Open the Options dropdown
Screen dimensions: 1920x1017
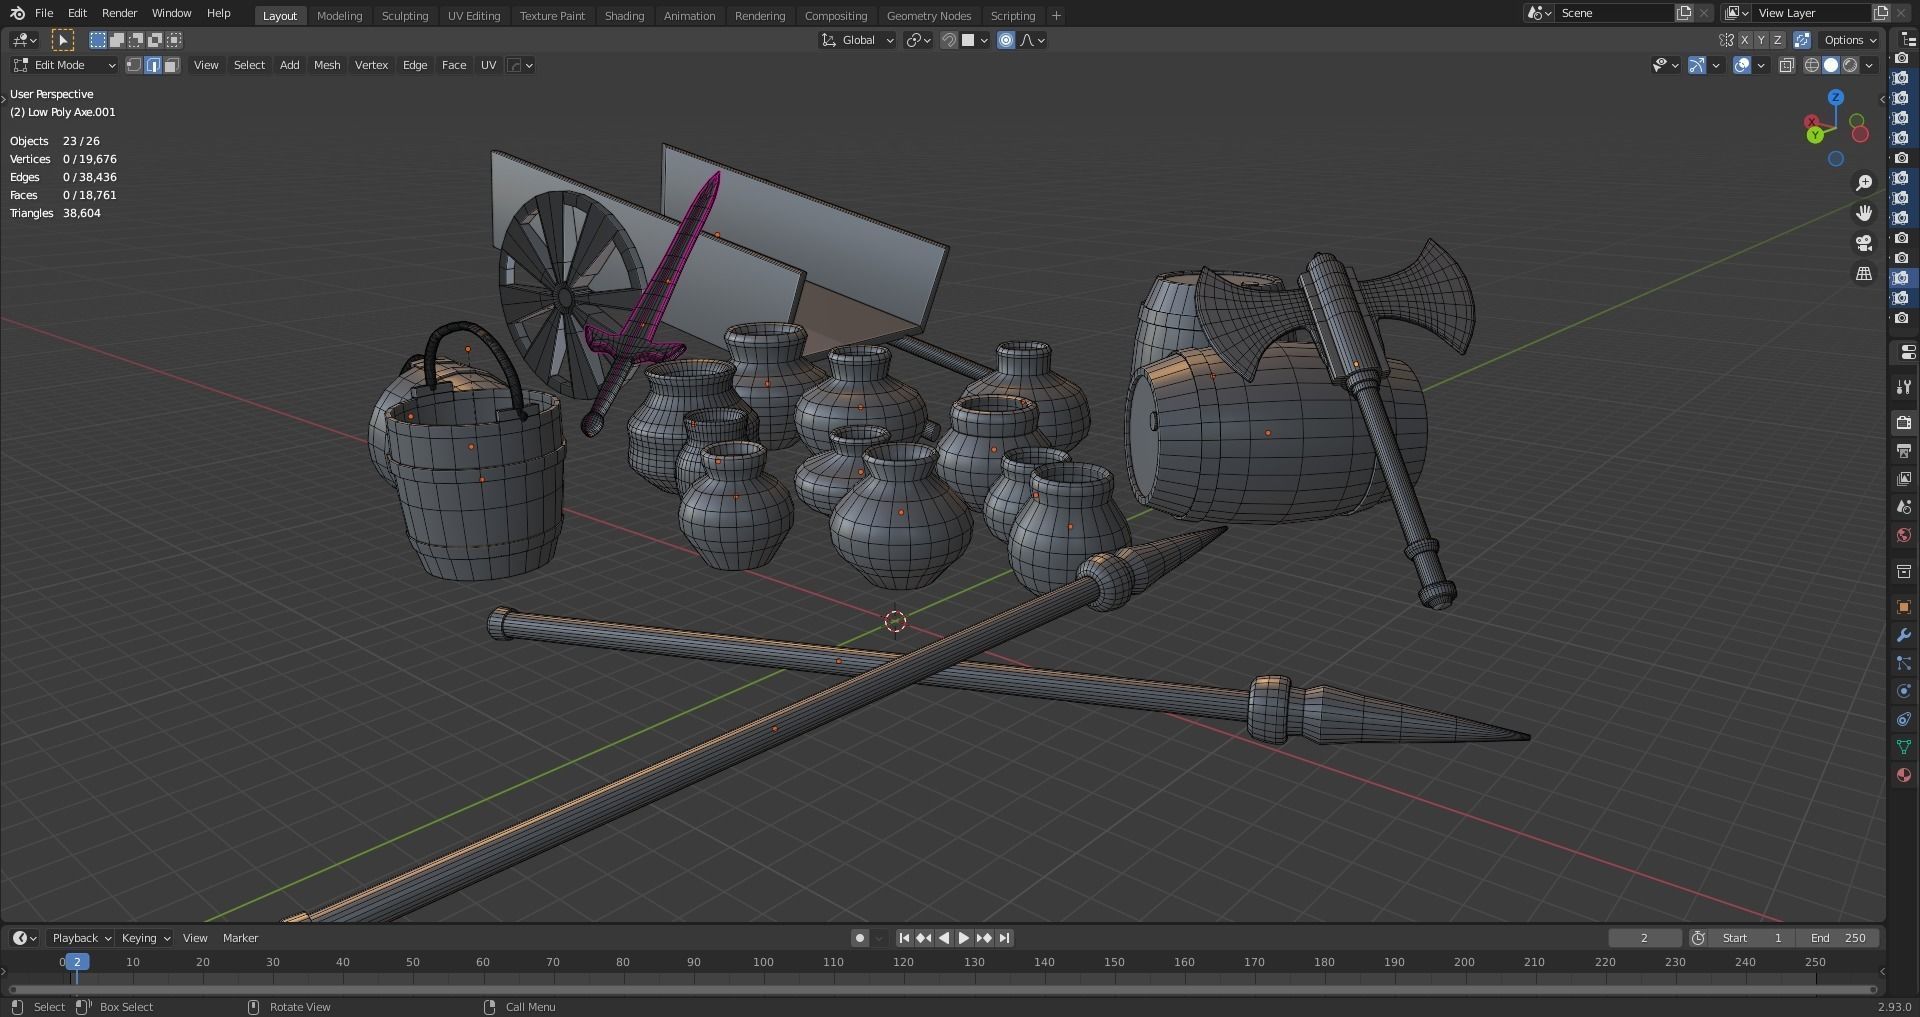coord(1850,40)
